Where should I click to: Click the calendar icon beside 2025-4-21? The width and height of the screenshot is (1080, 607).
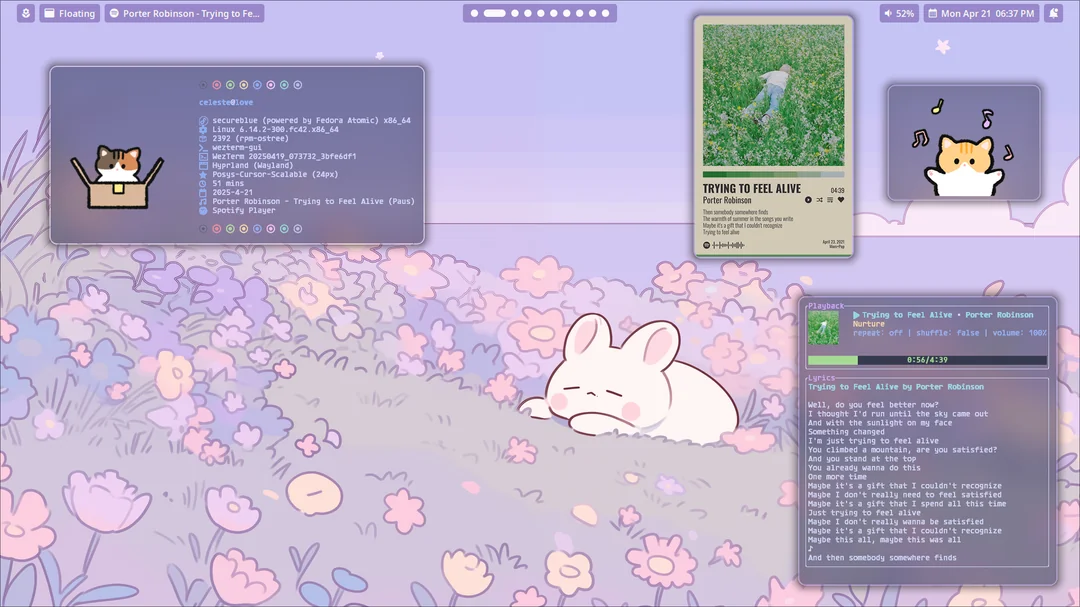point(203,192)
